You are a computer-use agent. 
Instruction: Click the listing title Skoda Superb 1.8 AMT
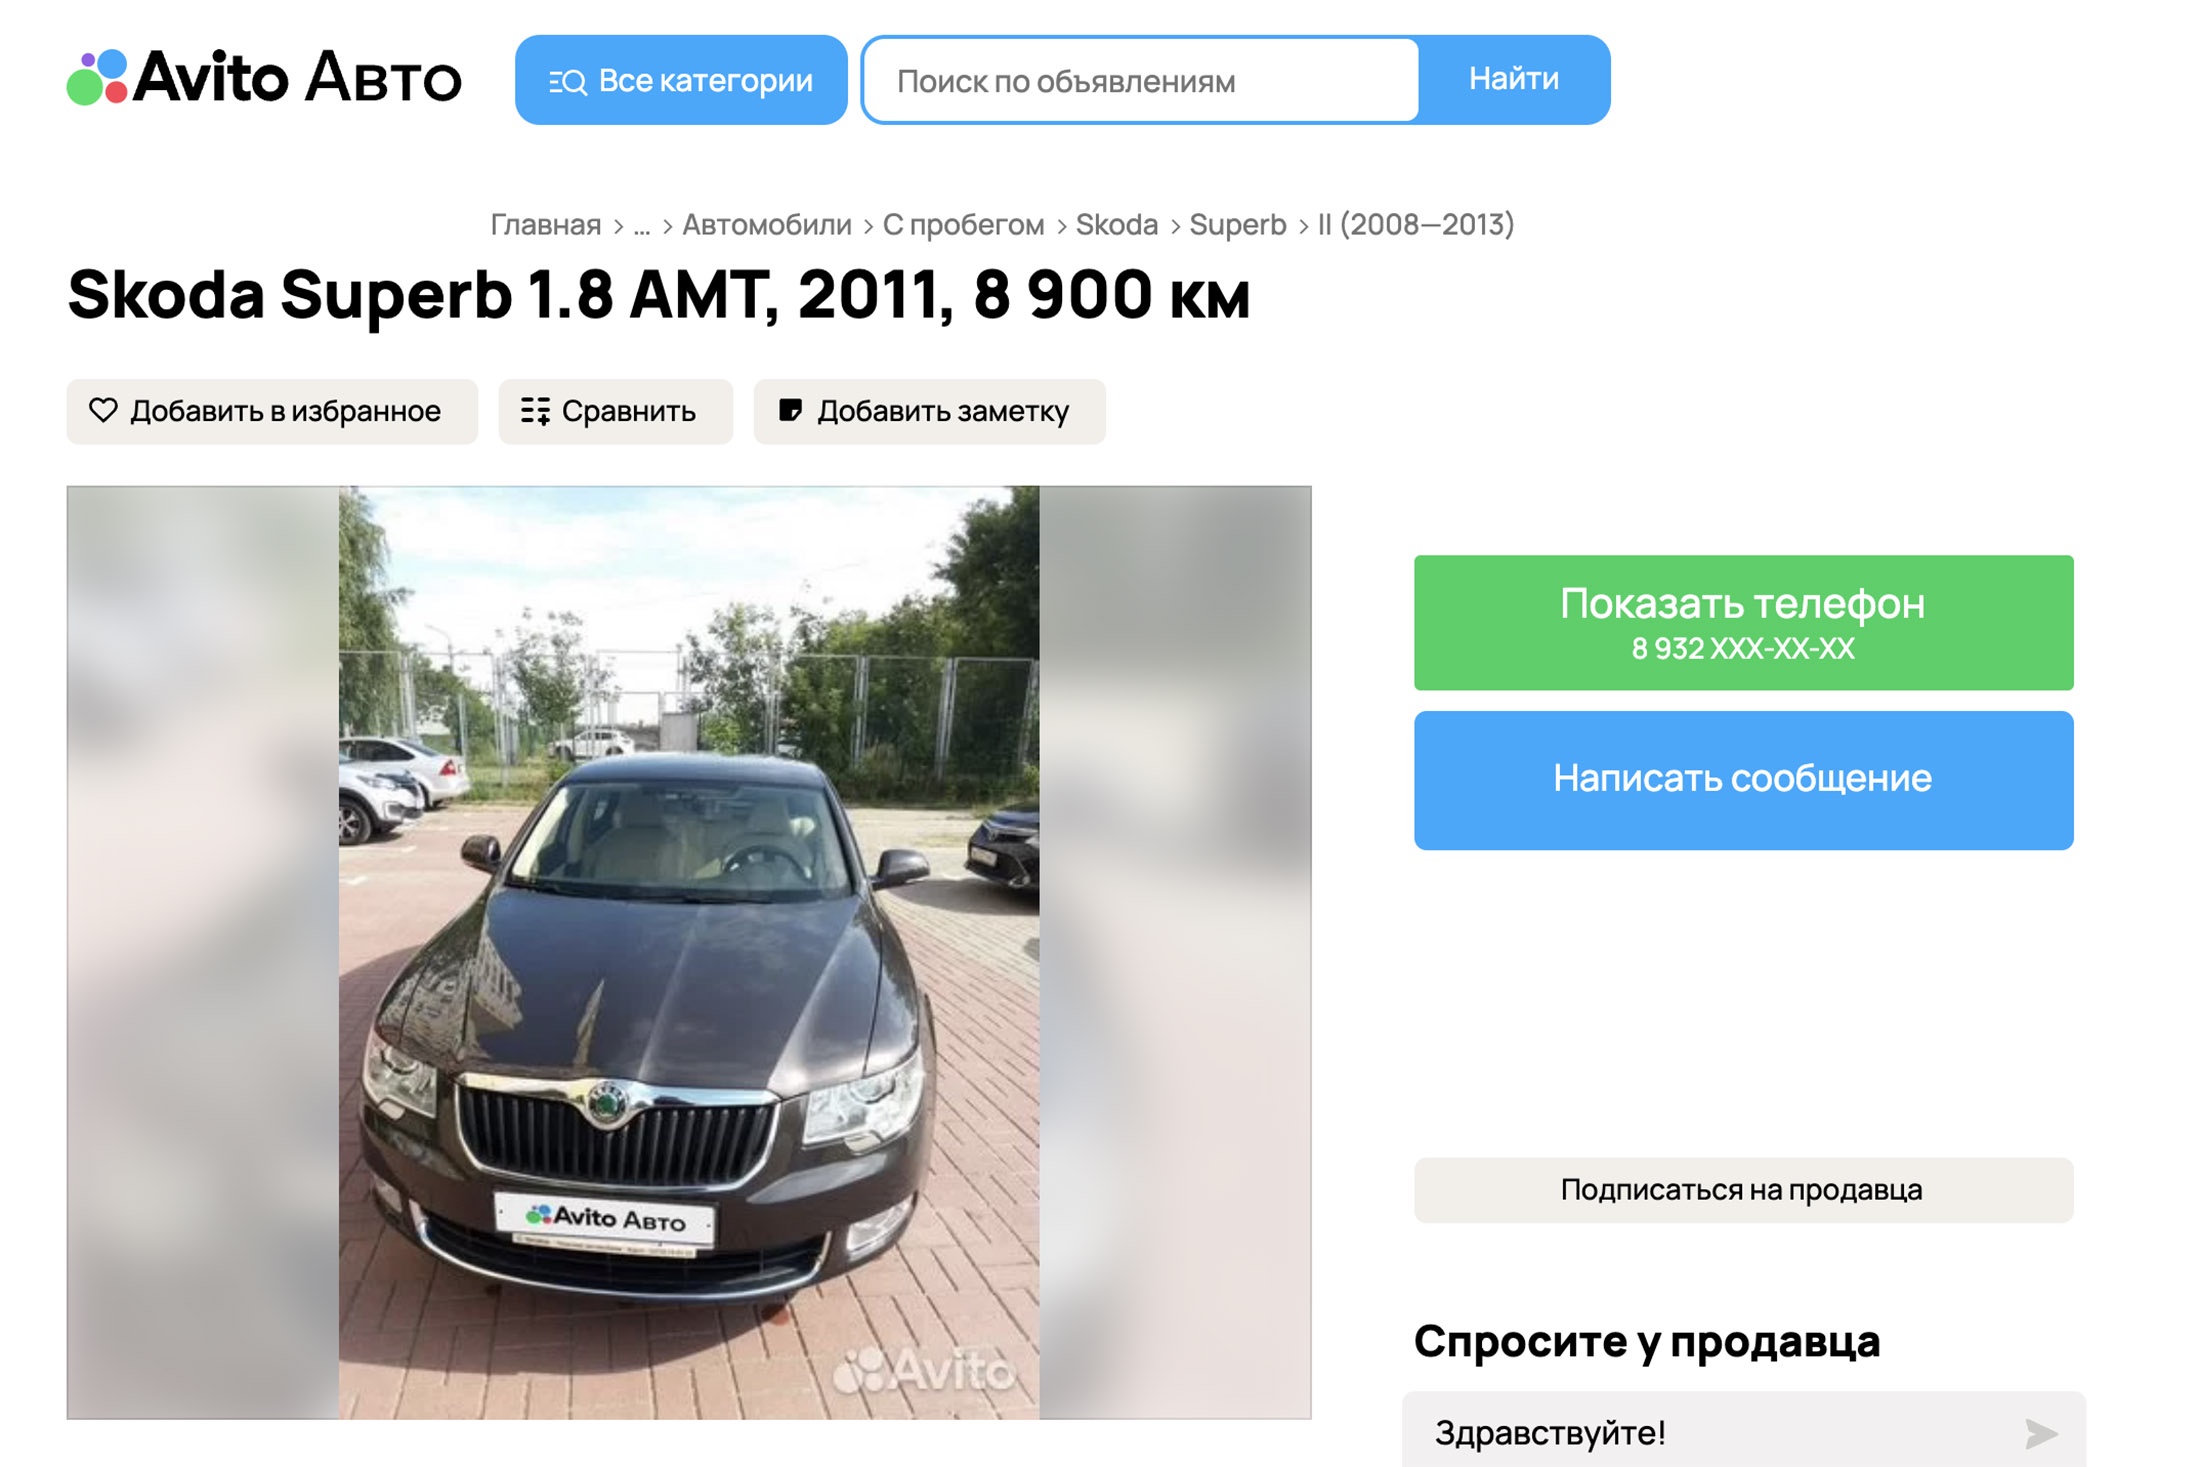659,295
